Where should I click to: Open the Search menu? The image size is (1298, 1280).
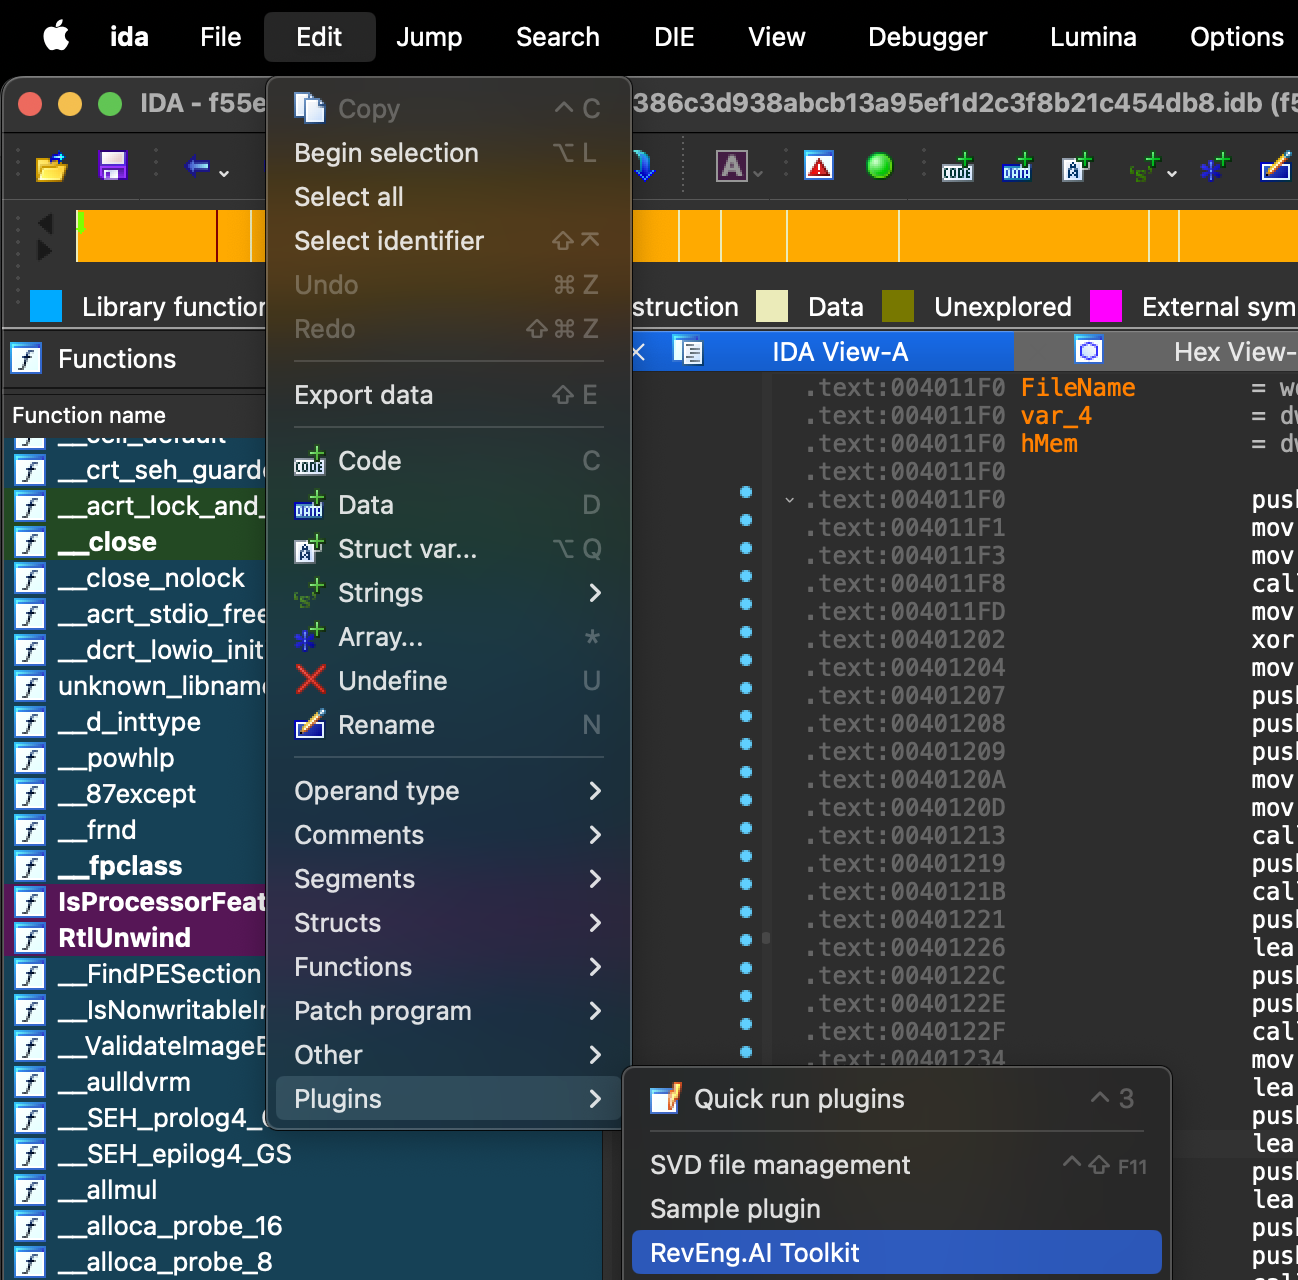[558, 37]
